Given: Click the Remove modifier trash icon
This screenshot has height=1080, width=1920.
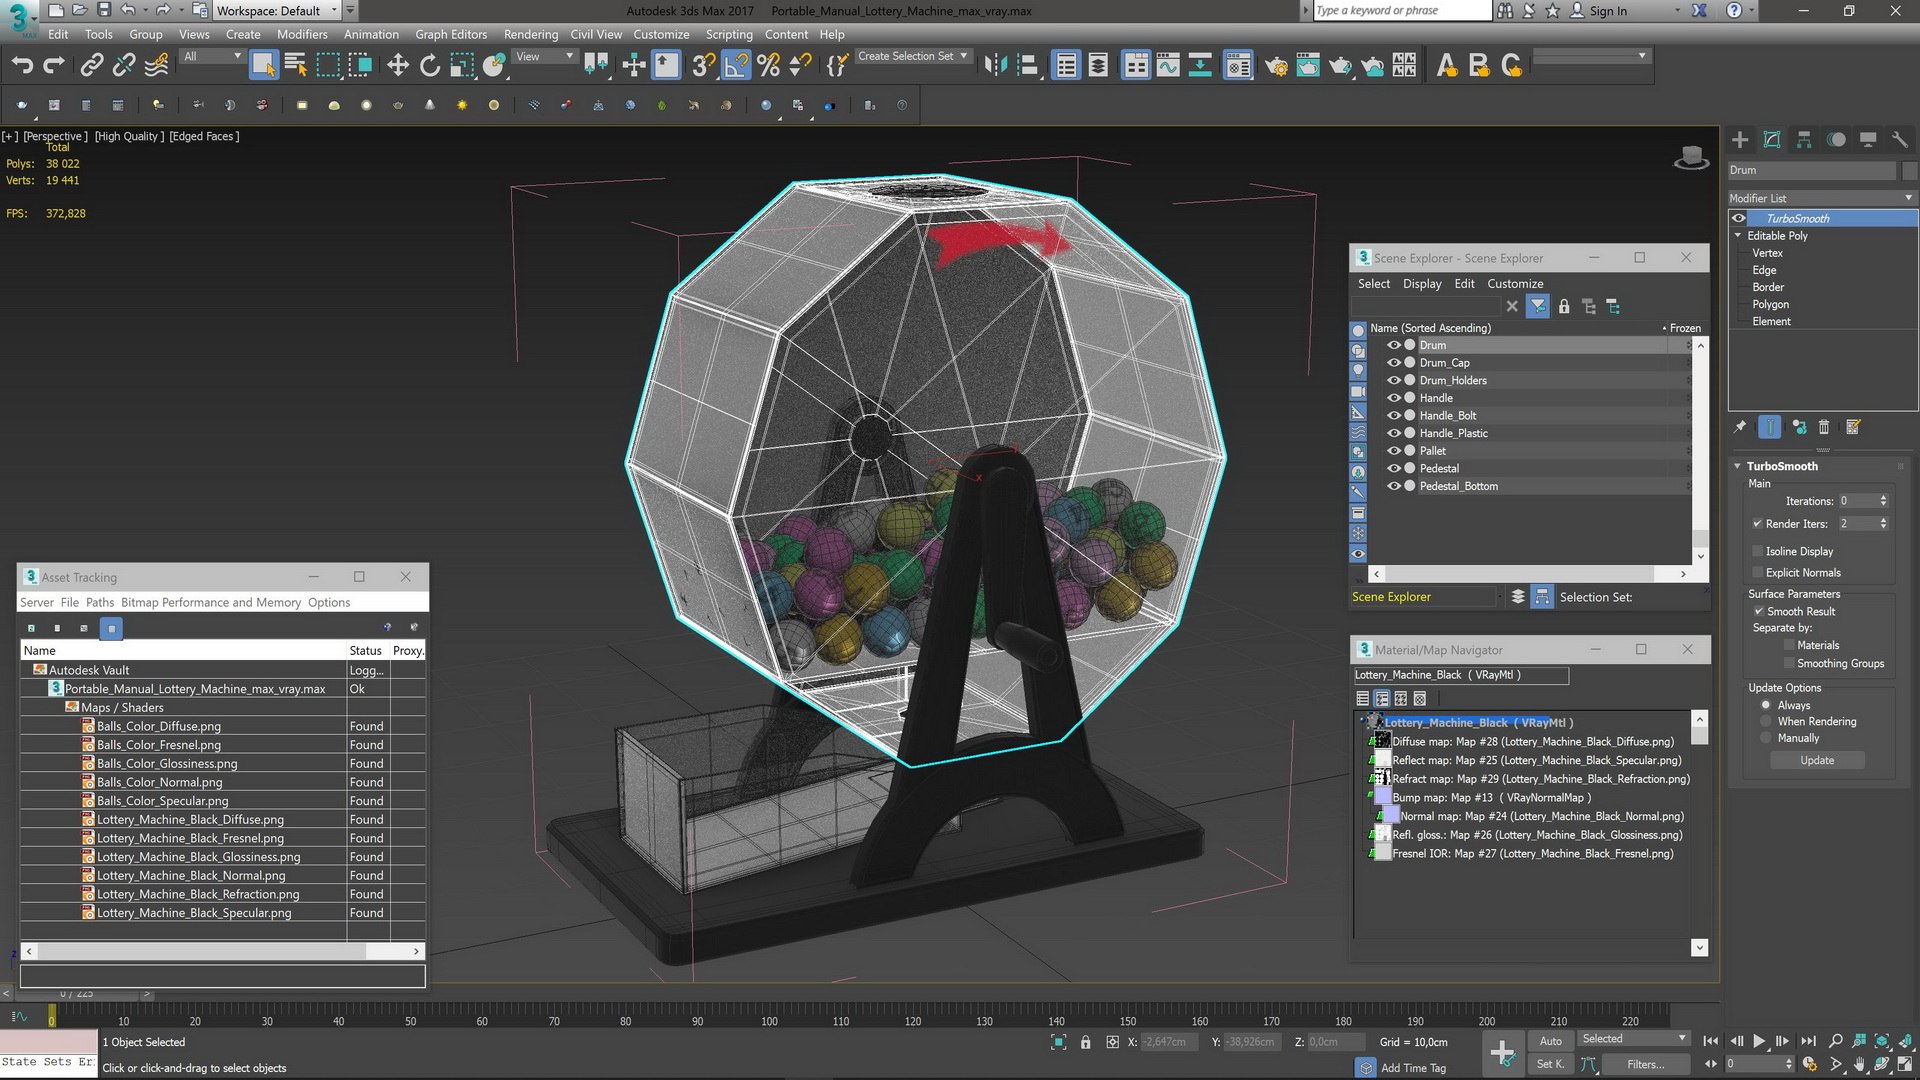Looking at the screenshot, I should 1824,427.
